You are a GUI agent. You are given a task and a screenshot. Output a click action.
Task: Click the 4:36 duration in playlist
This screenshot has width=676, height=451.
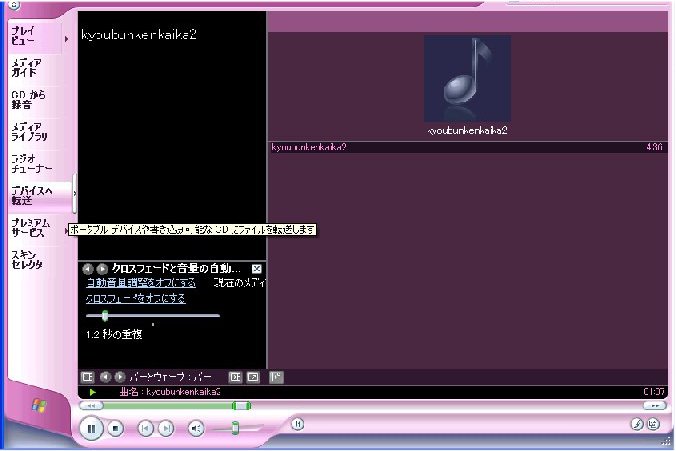point(654,147)
